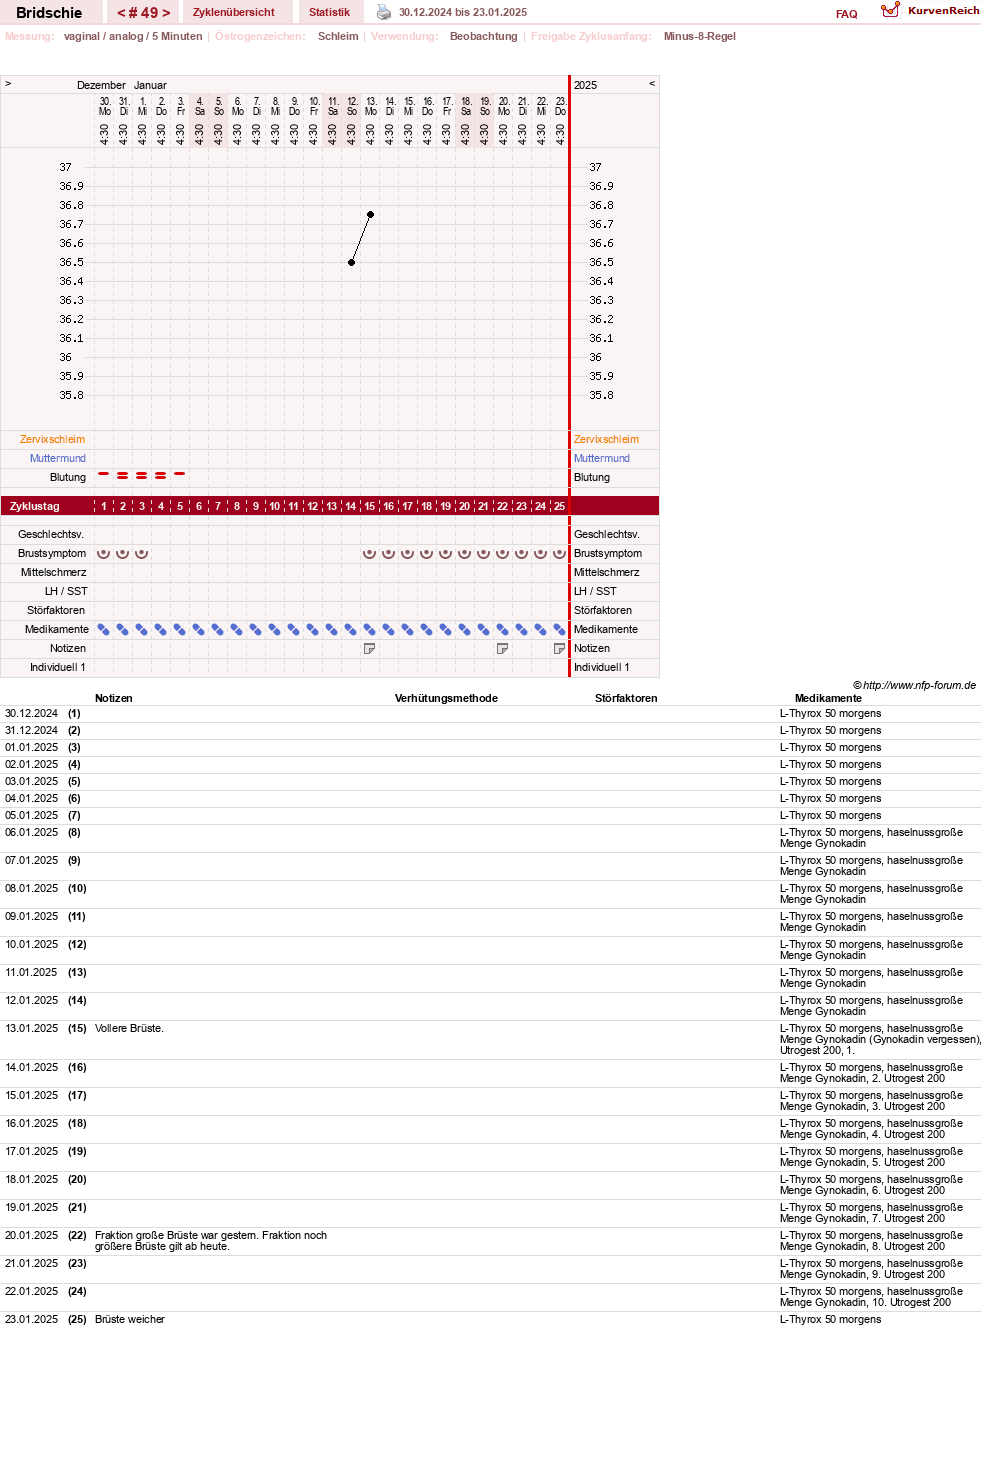
Task: Click the Brustsymptom icon on cycle day 25
Action: point(559,553)
